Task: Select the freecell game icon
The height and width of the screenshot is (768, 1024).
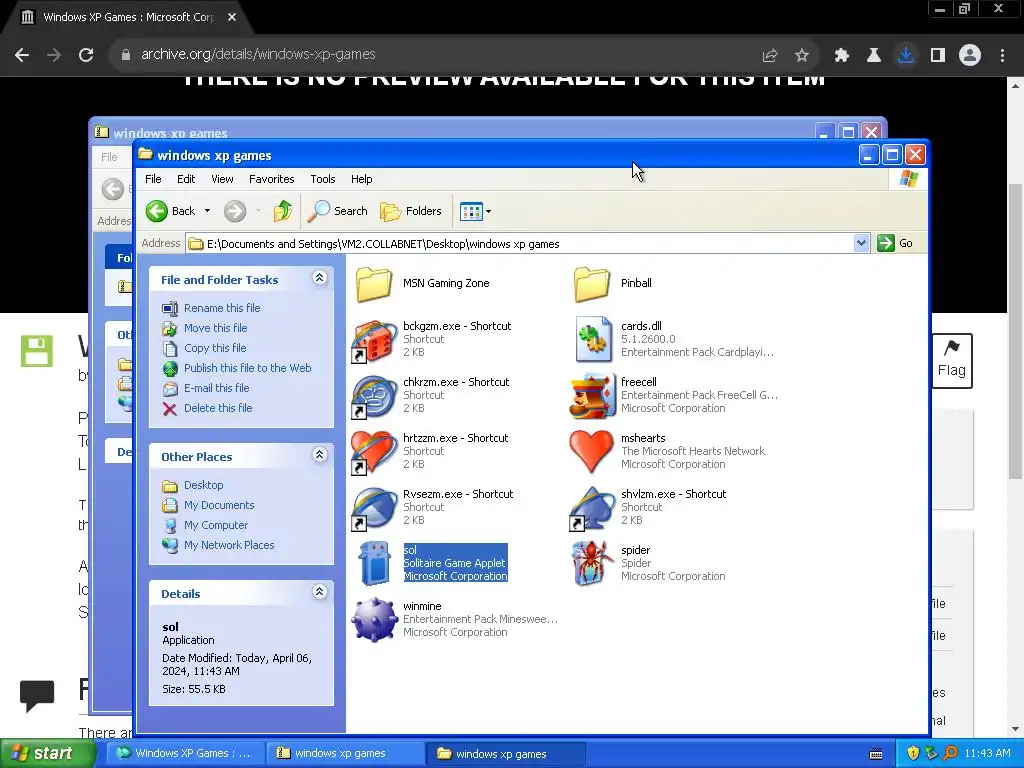Action: (x=592, y=396)
